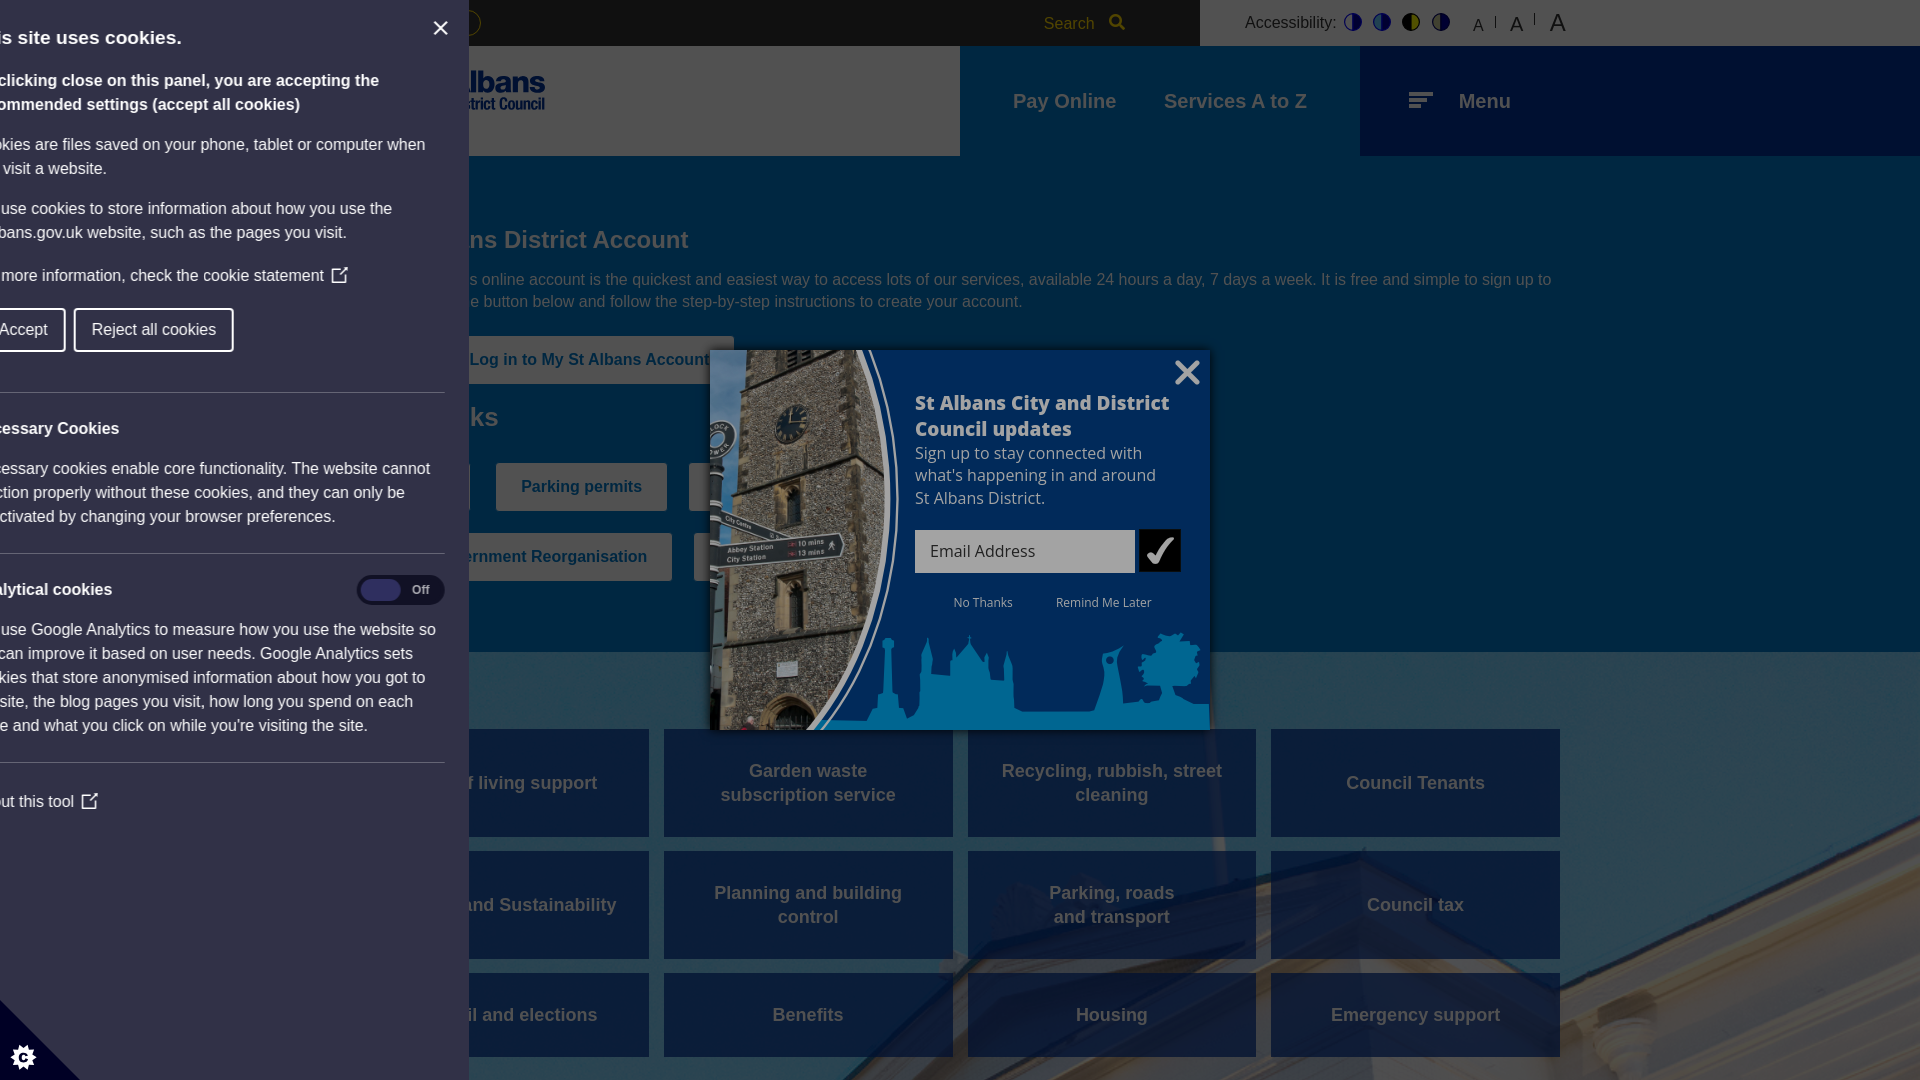
Task: Log in to My St Albans Account
Action: pyautogui.click(x=600, y=359)
